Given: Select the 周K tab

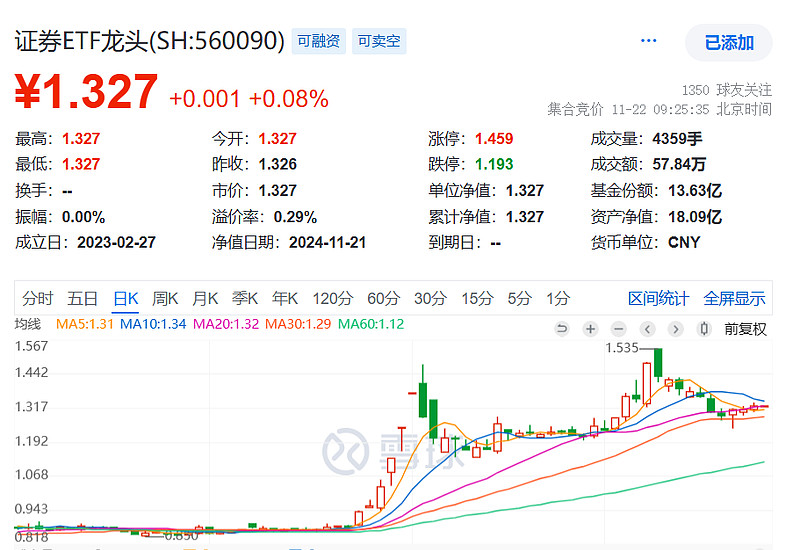Looking at the screenshot, I should pyautogui.click(x=165, y=298).
